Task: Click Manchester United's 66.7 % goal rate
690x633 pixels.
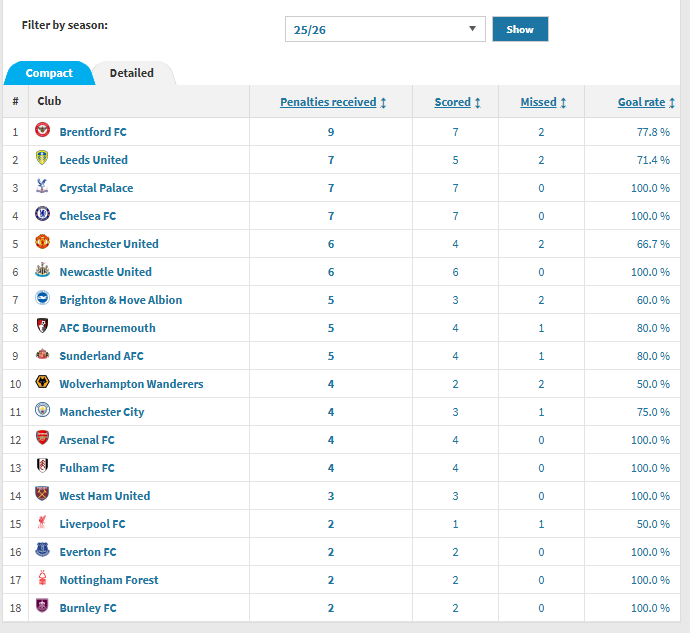Action: coord(653,244)
